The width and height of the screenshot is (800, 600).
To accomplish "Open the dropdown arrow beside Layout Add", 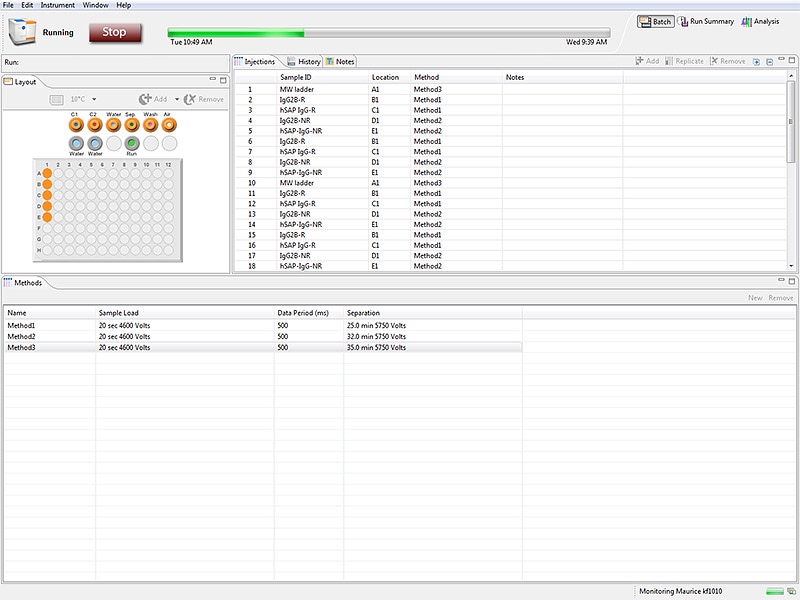I will coord(177,99).
